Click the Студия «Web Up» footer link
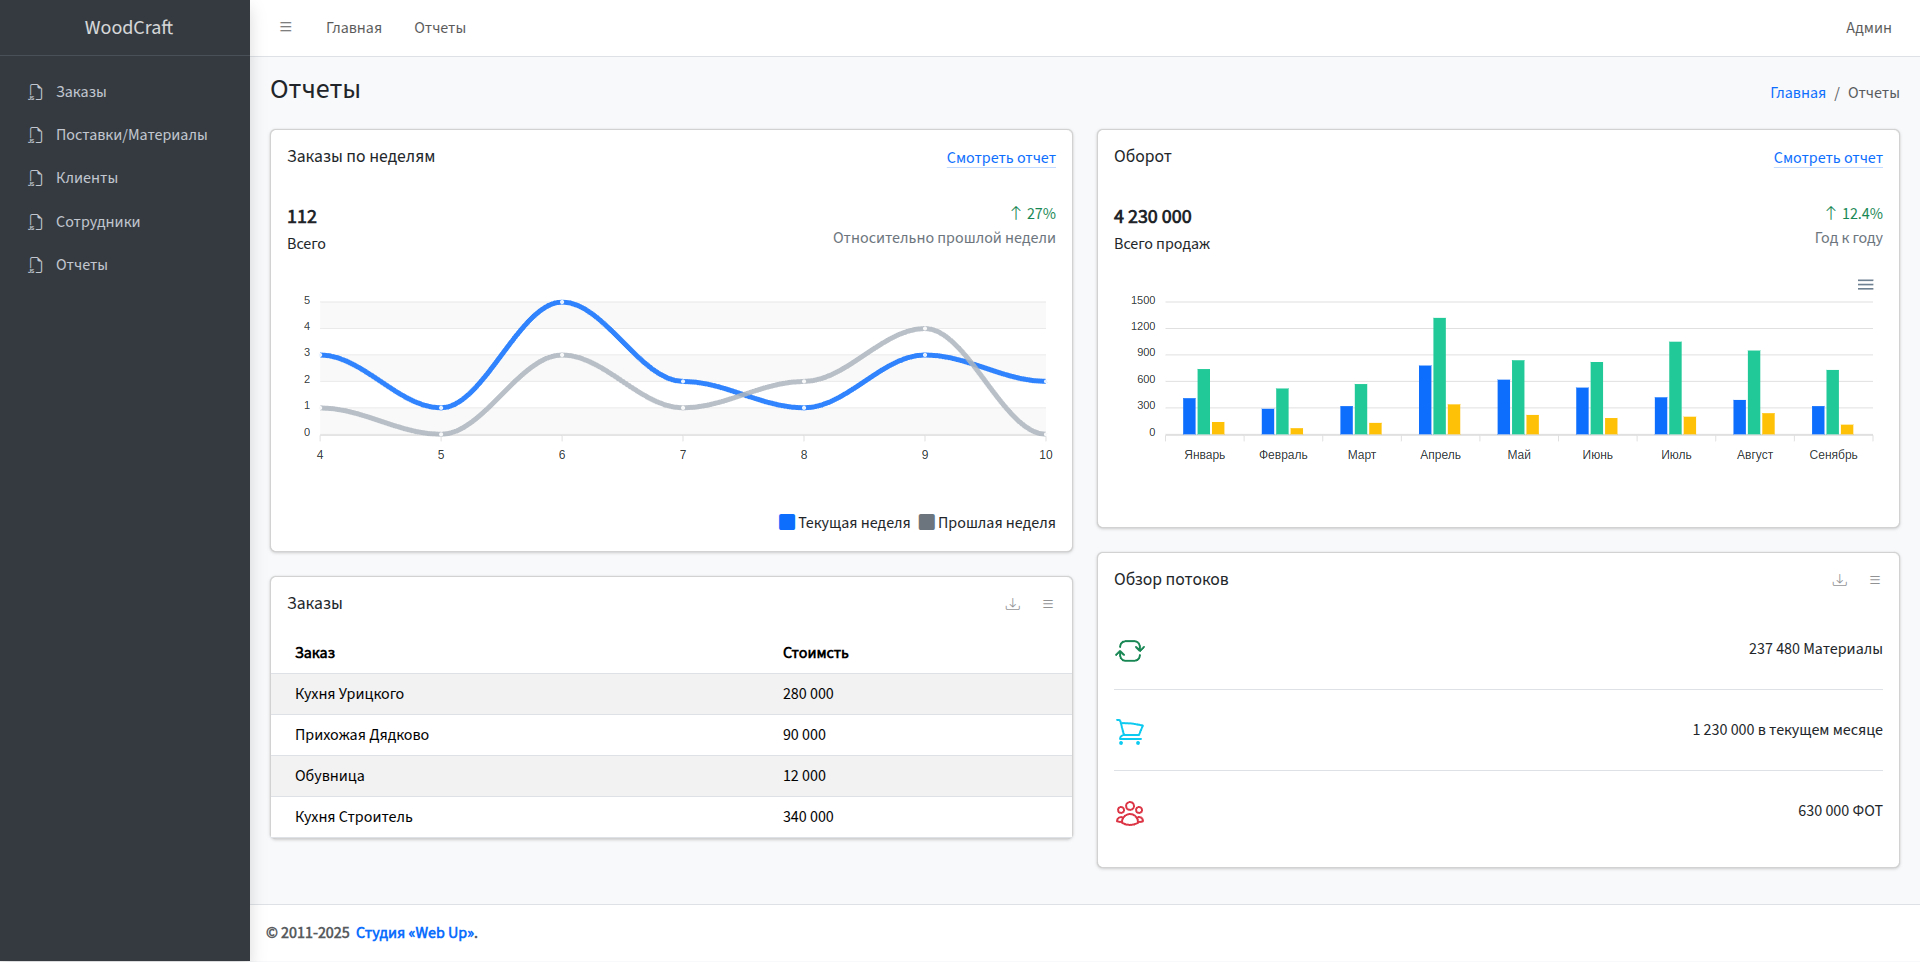This screenshot has height=962, width=1920. [x=414, y=932]
